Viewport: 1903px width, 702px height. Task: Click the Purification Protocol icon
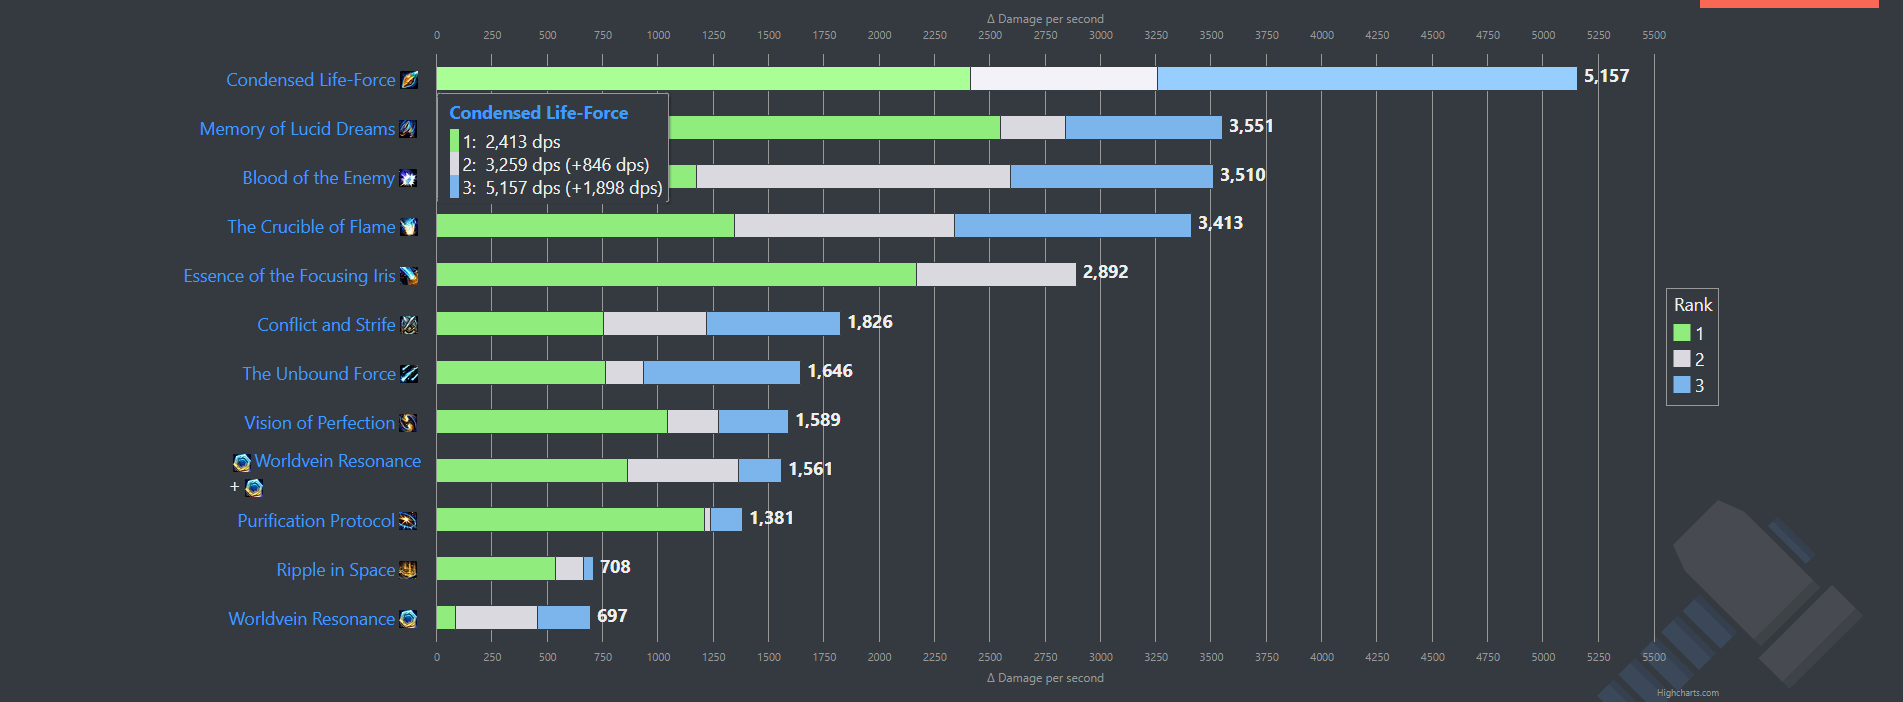(x=408, y=521)
